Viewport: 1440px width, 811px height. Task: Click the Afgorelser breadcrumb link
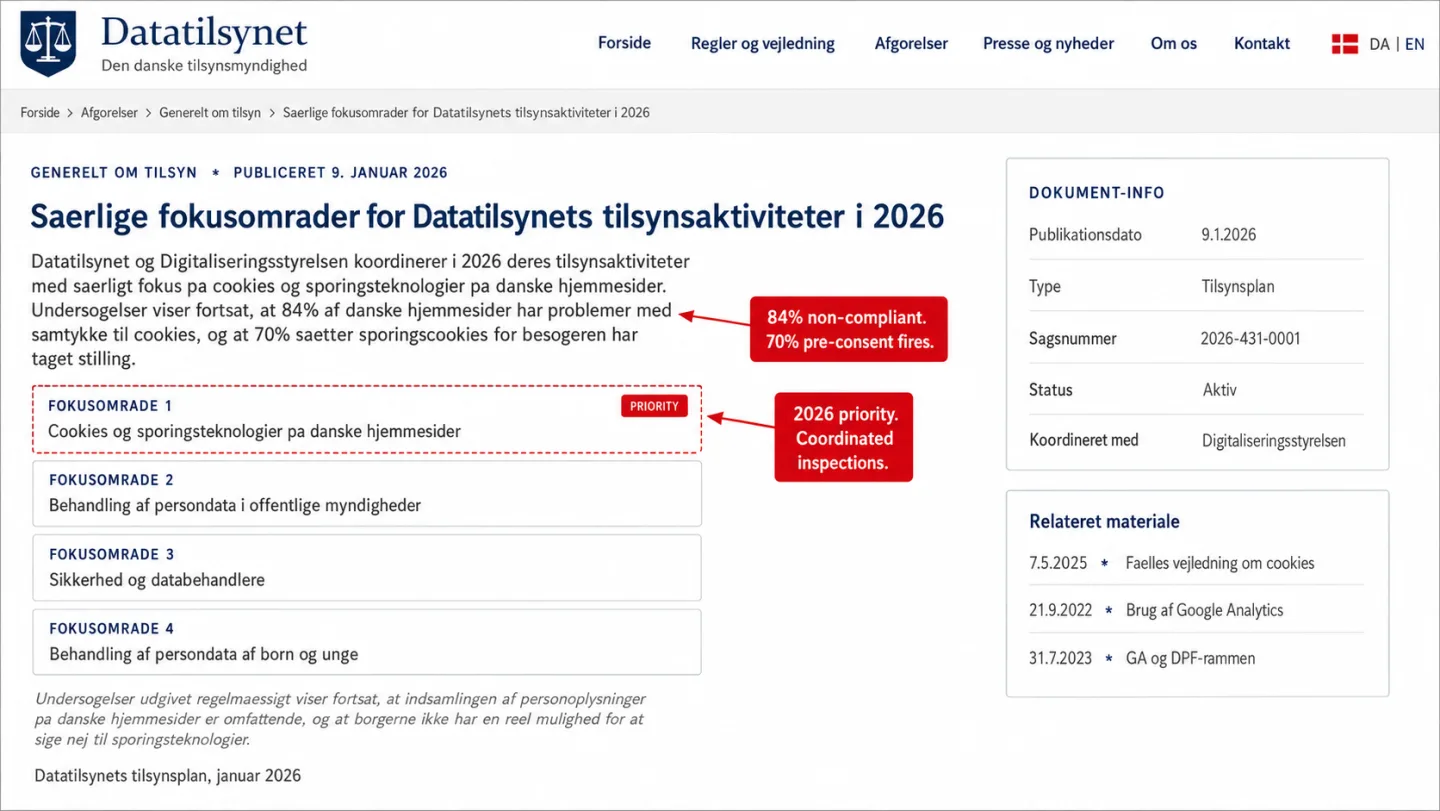(x=109, y=113)
